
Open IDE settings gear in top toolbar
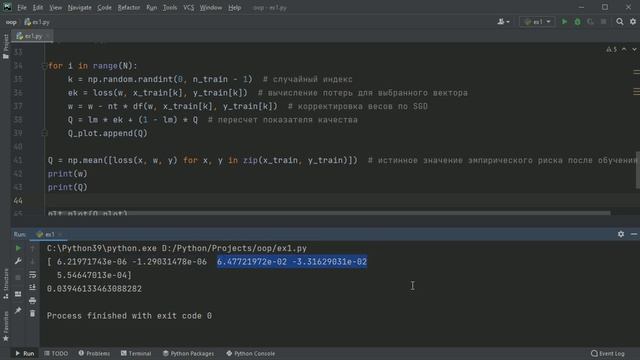(x=633, y=22)
